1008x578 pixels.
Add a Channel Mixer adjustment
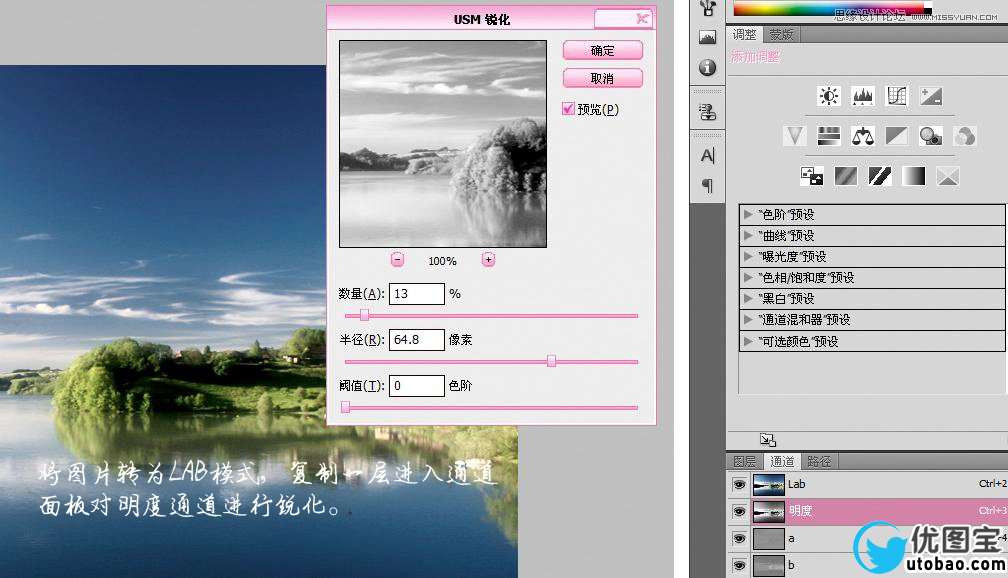pyautogui.click(x=965, y=136)
